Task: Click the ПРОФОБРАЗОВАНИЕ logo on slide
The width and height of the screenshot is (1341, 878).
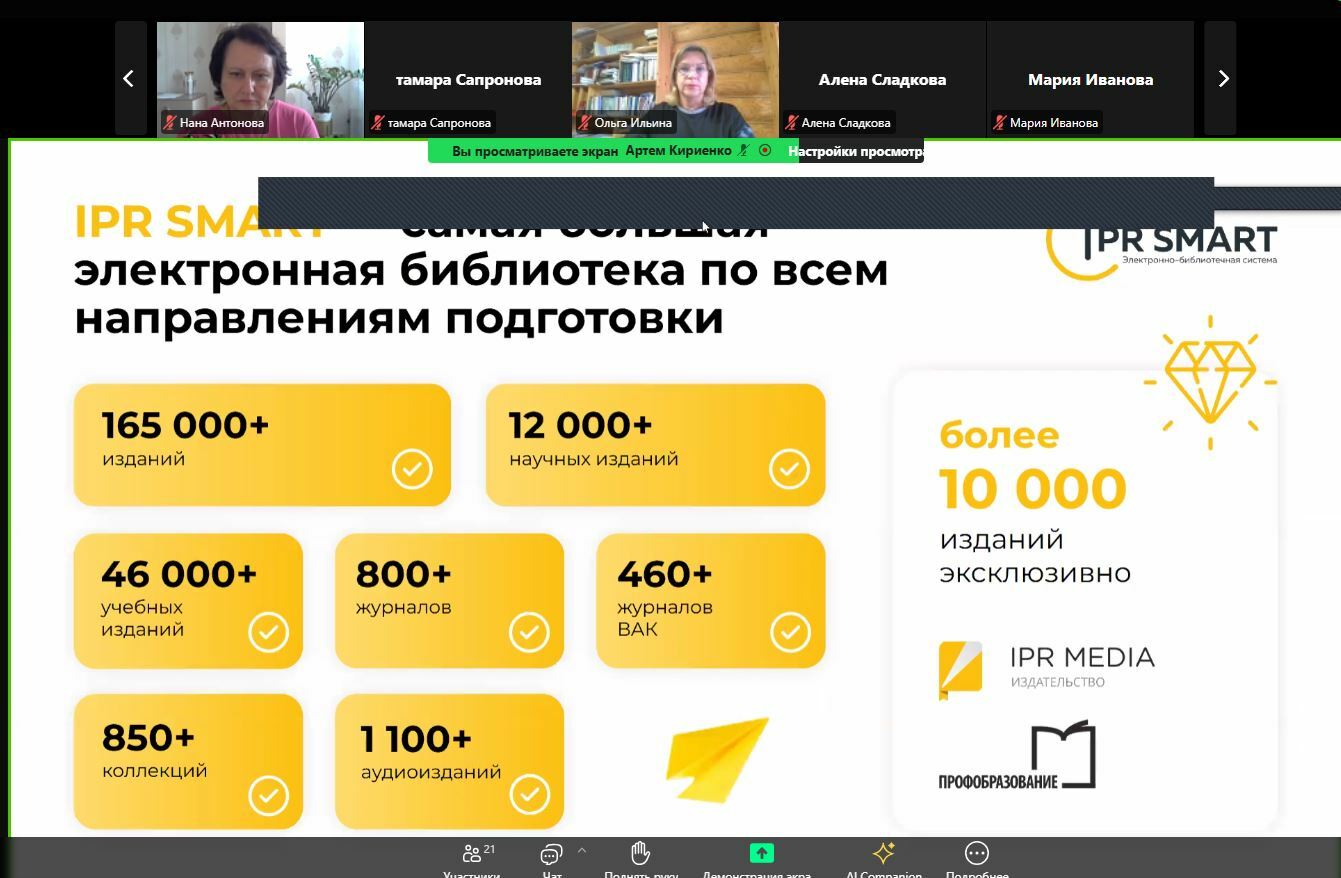Action: (1017, 755)
